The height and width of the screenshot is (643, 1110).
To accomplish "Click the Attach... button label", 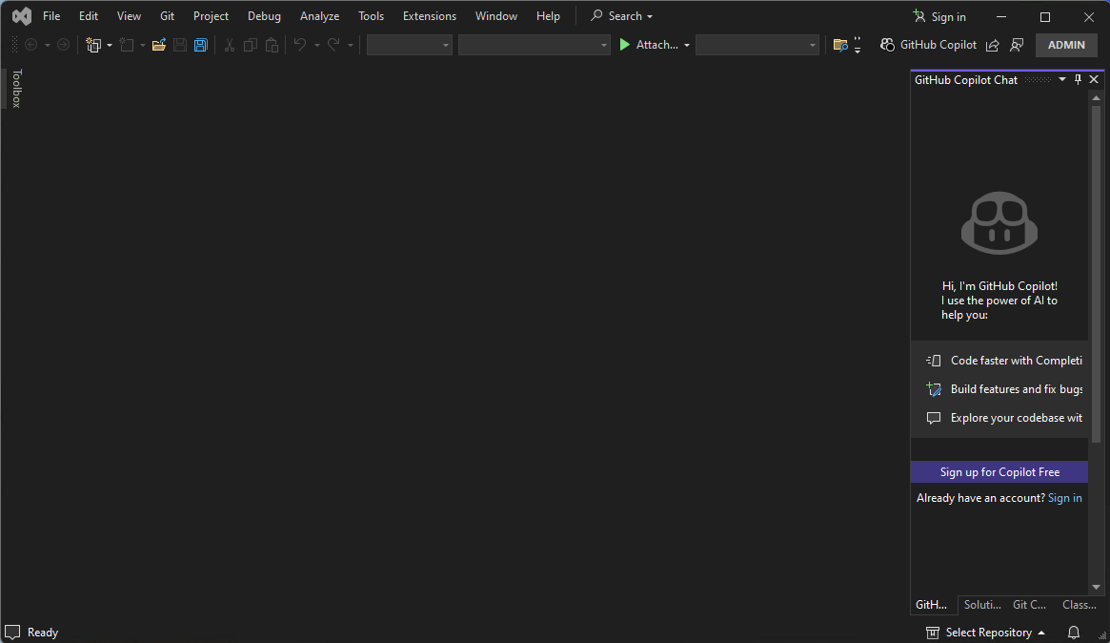I will coord(657,45).
